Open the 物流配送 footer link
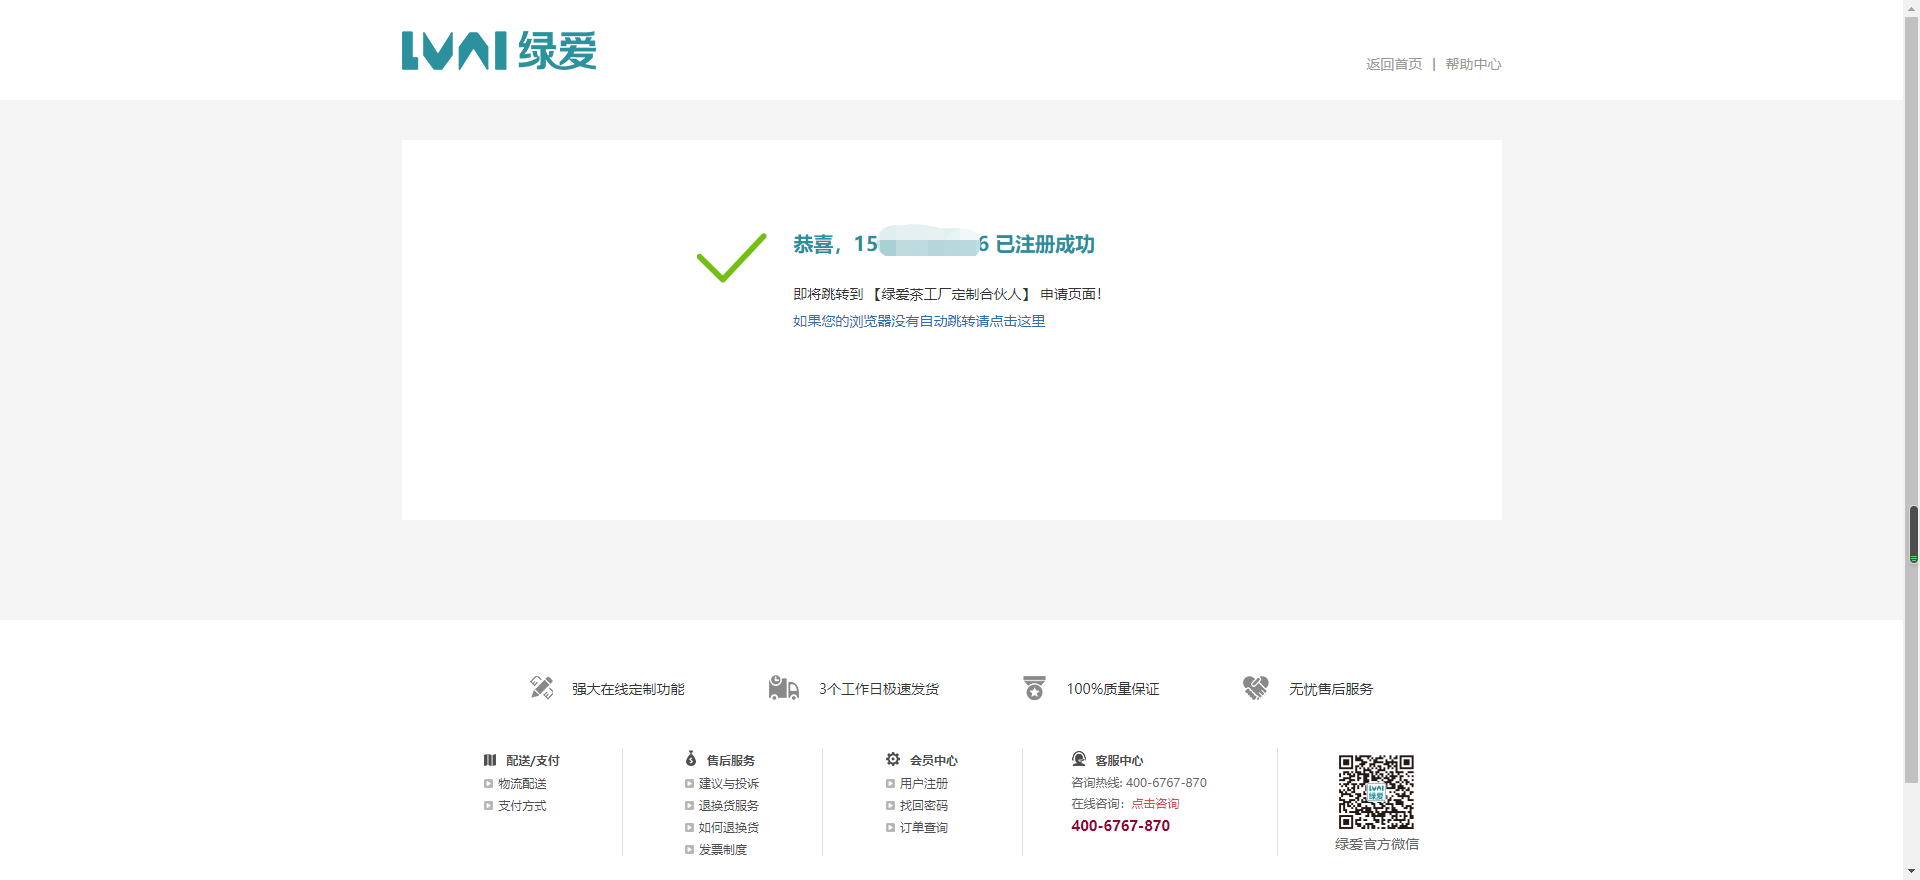Screen dimensions: 1920x880 pyautogui.click(x=522, y=784)
